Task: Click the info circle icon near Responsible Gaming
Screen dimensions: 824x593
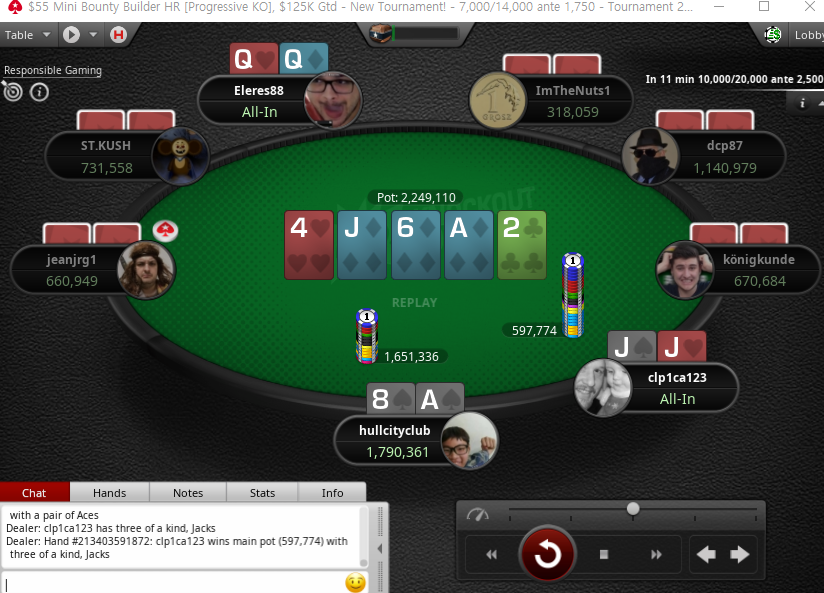Action: (39, 93)
